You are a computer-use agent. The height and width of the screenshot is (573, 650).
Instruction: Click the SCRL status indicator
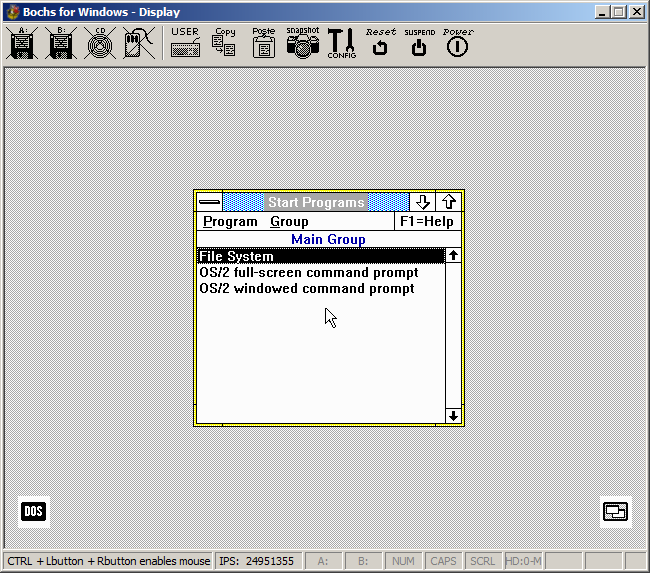click(x=483, y=561)
